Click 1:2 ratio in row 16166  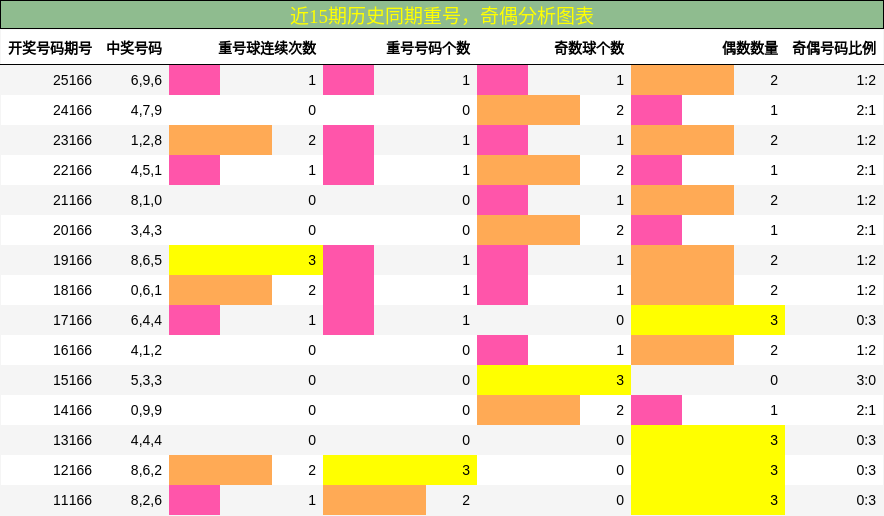point(866,350)
